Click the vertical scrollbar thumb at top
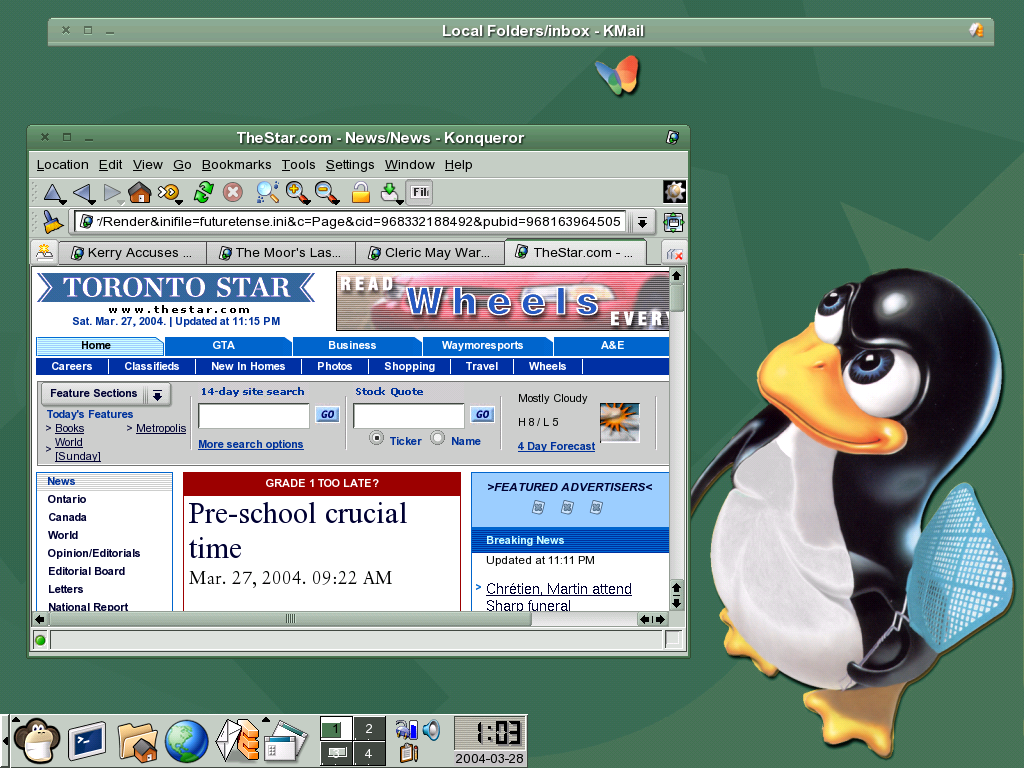Image resolution: width=1024 pixels, height=768 pixels. [x=677, y=298]
